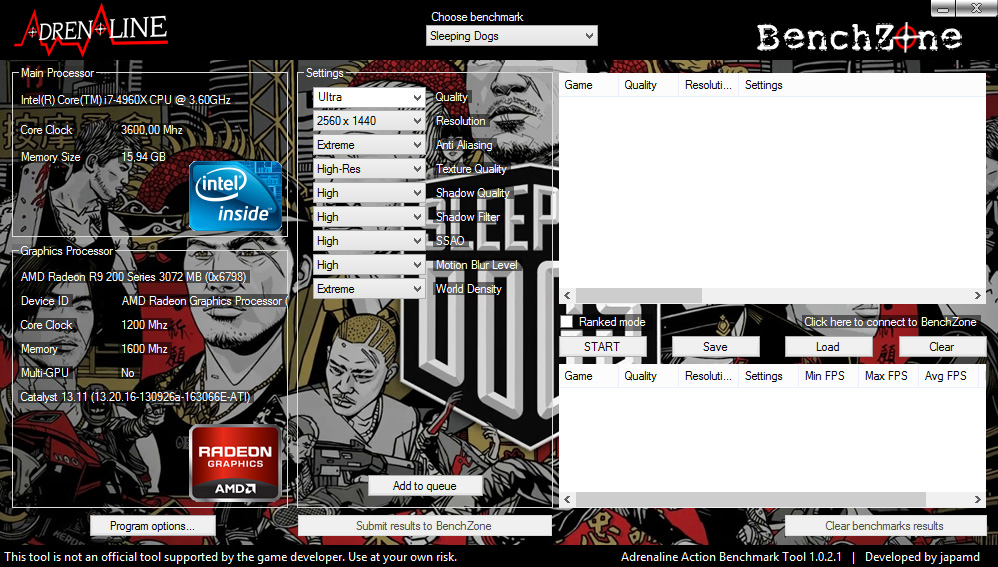The width and height of the screenshot is (998, 567).
Task: Open Program options
Action: click(x=153, y=526)
